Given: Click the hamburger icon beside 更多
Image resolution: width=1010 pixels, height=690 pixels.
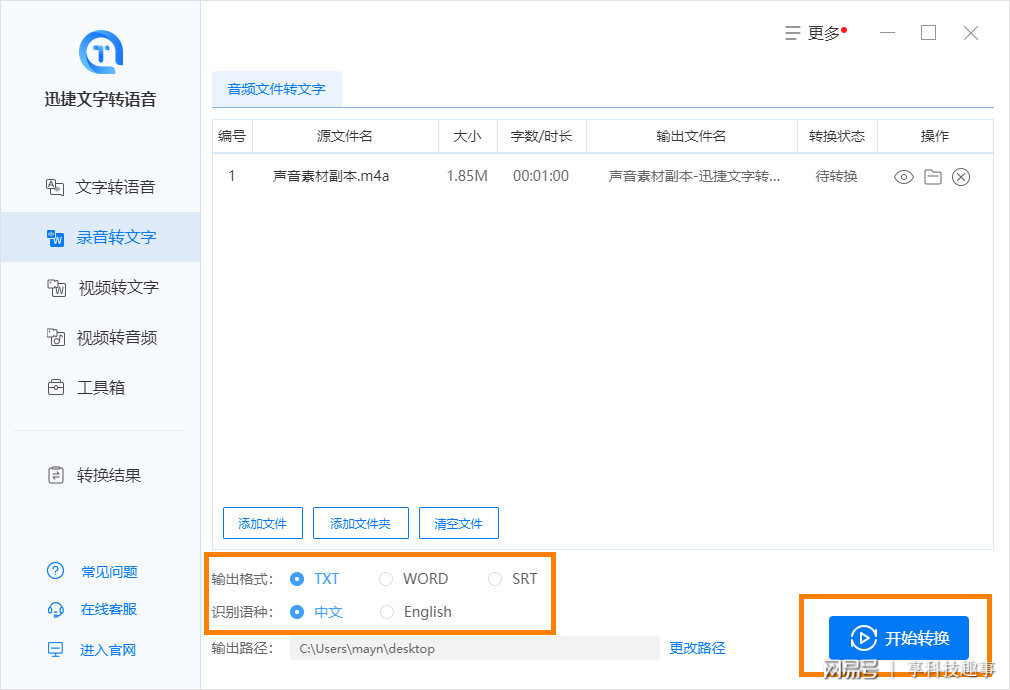Looking at the screenshot, I should click(792, 33).
